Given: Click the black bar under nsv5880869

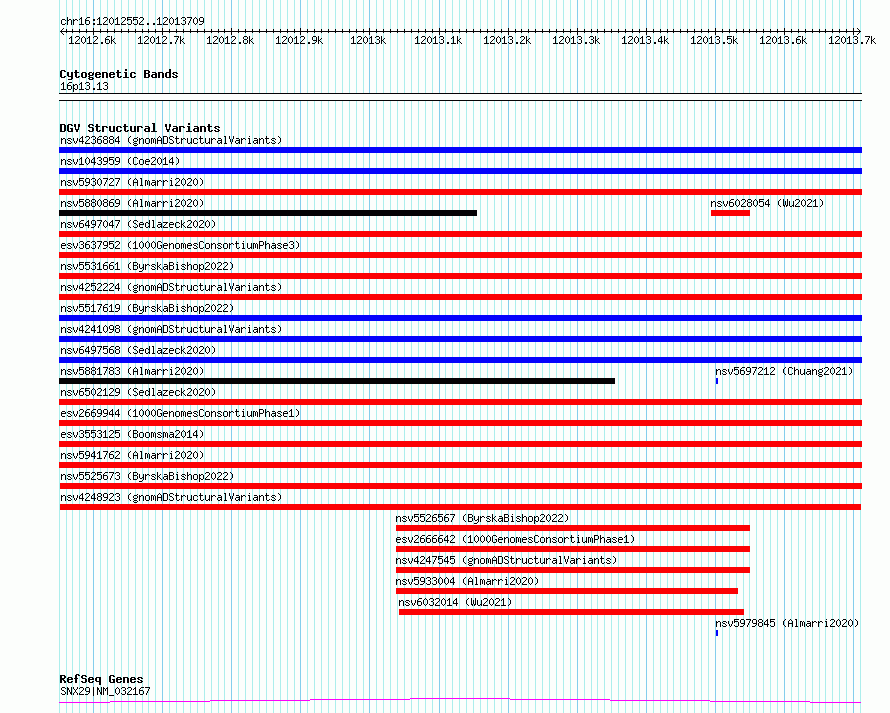Looking at the screenshot, I should (268, 213).
